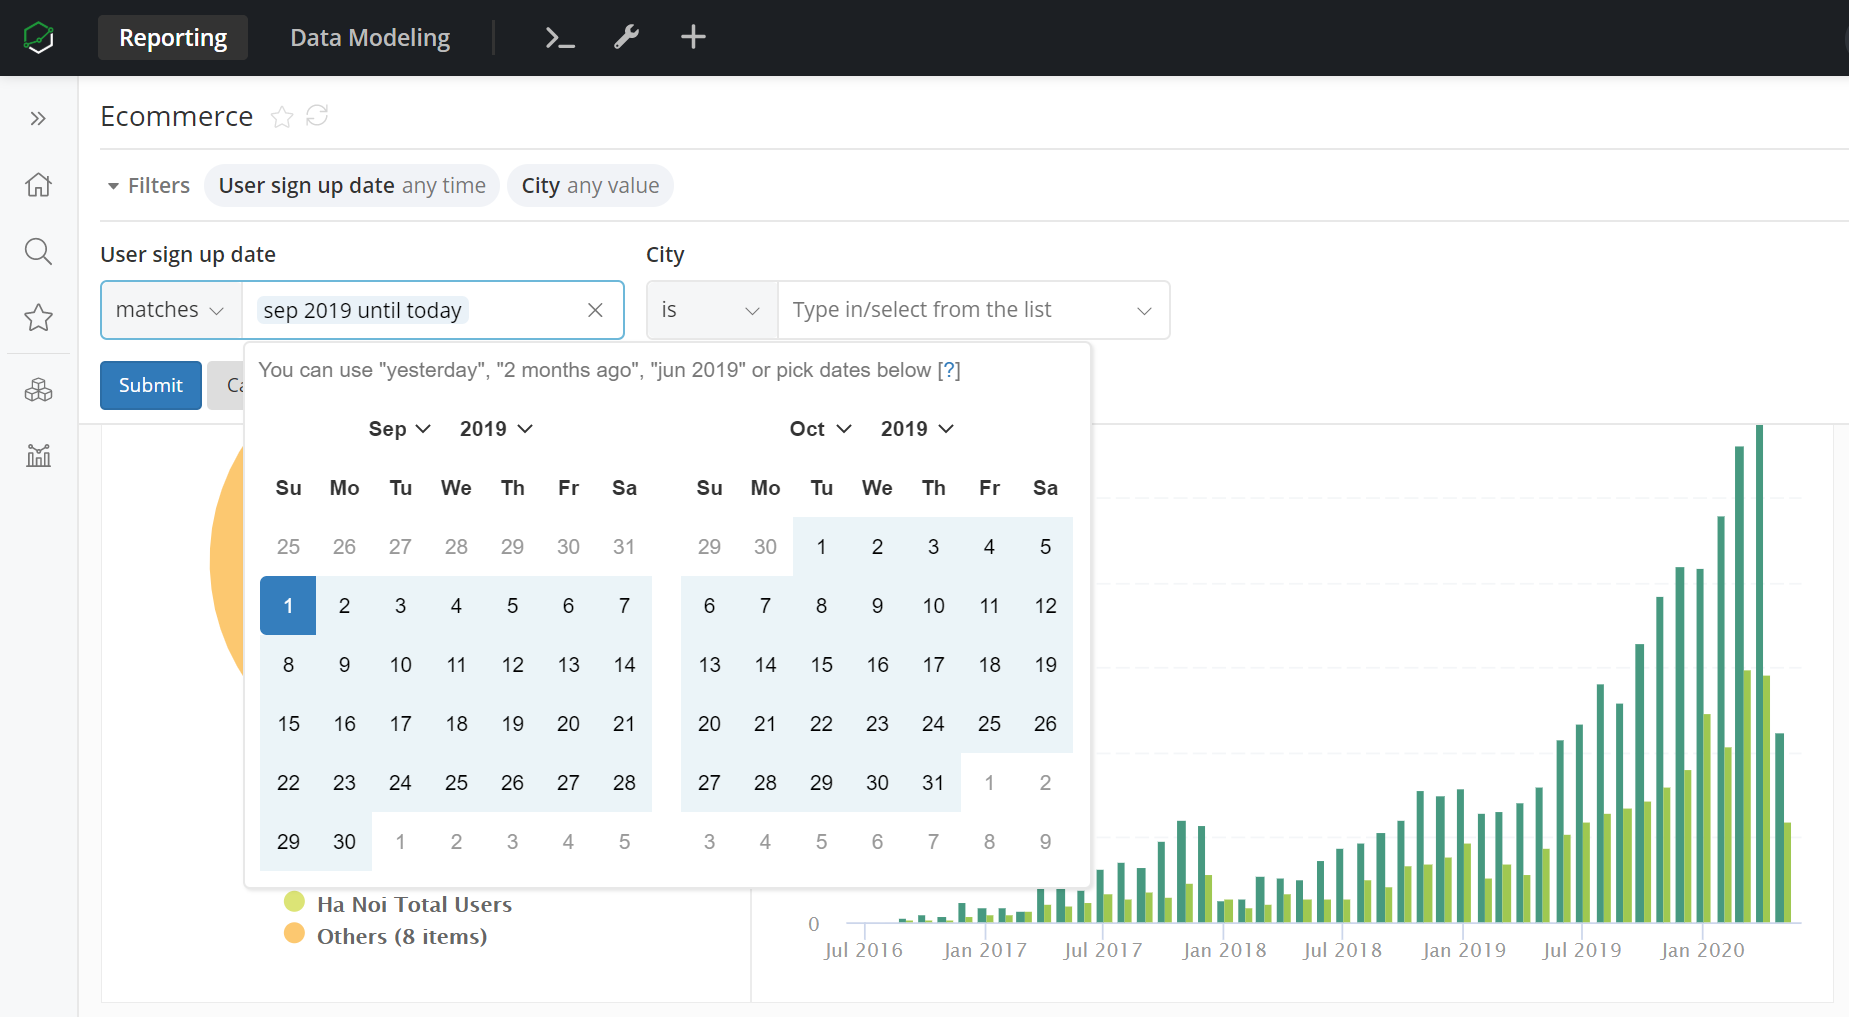Clear the sign up date value
Image resolution: width=1849 pixels, height=1017 pixels.
(595, 310)
